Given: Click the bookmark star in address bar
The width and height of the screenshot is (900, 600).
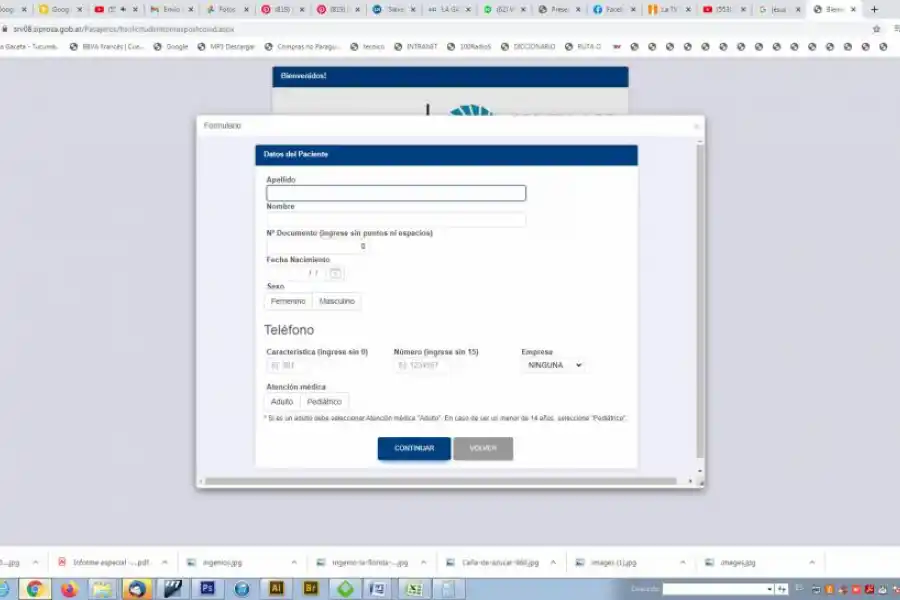Looking at the screenshot, I should (876, 30).
